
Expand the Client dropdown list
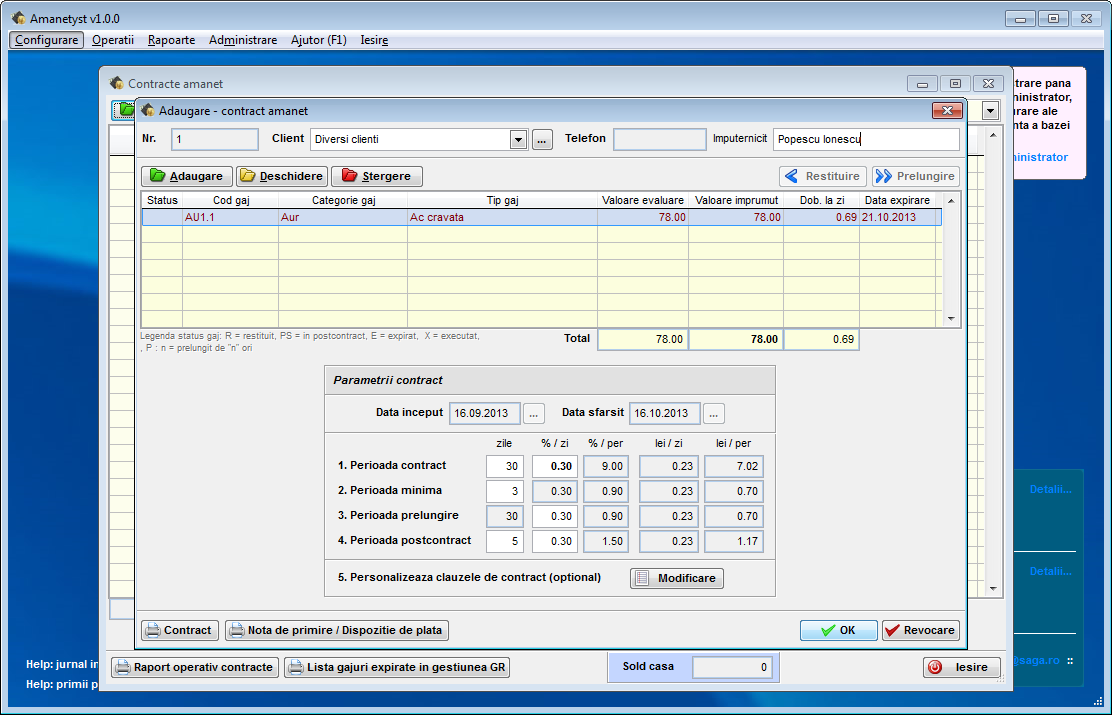tap(518, 140)
